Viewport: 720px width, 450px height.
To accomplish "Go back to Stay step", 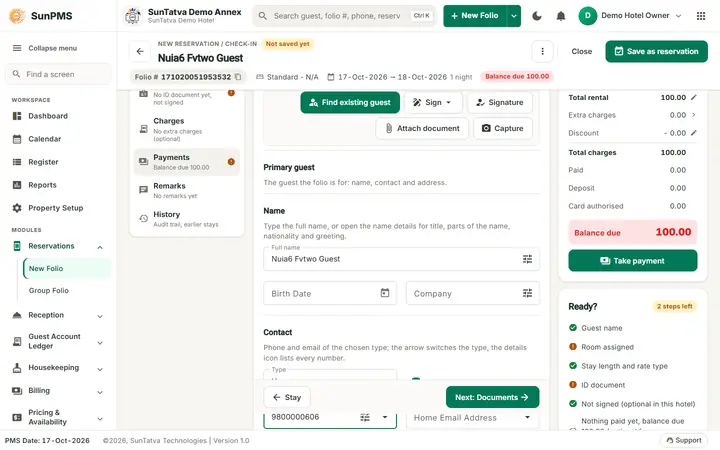I will pyautogui.click(x=287, y=397).
